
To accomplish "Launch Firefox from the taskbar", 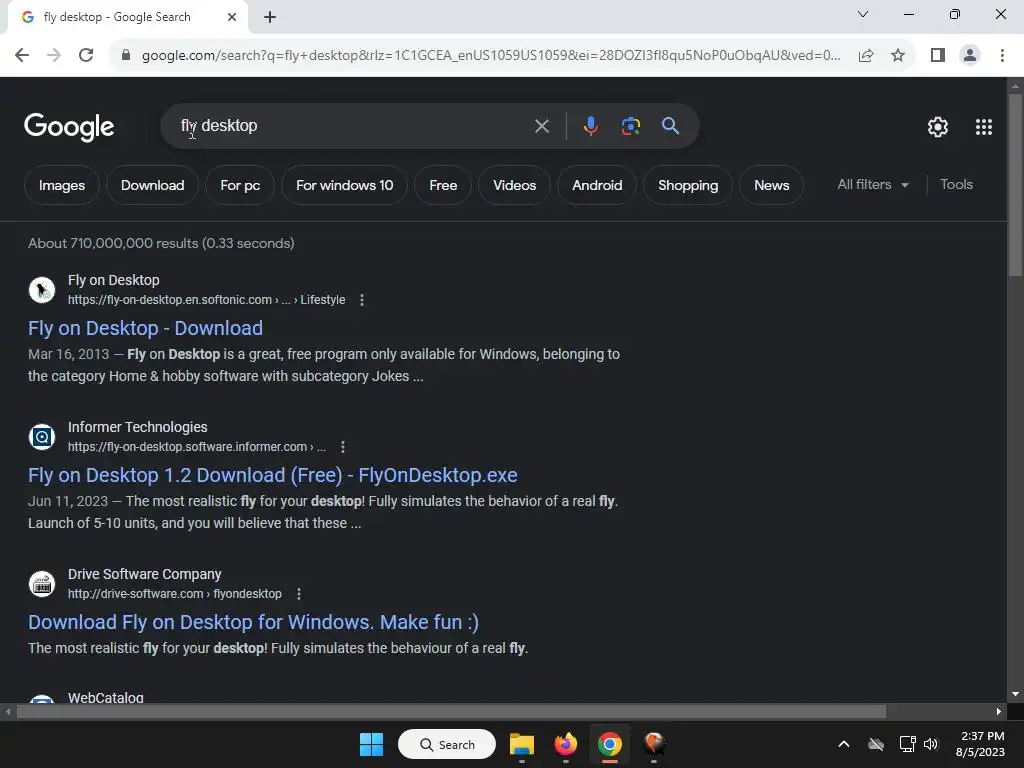I will [x=566, y=744].
